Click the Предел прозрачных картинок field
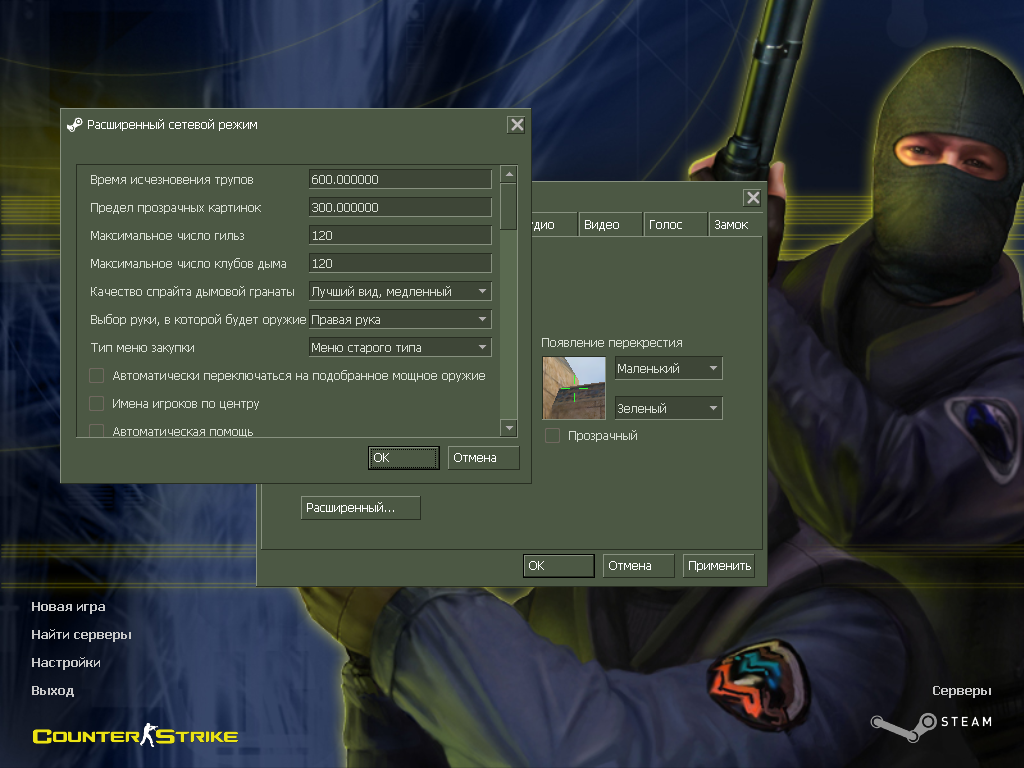Viewport: 1024px width, 768px height. tap(400, 208)
